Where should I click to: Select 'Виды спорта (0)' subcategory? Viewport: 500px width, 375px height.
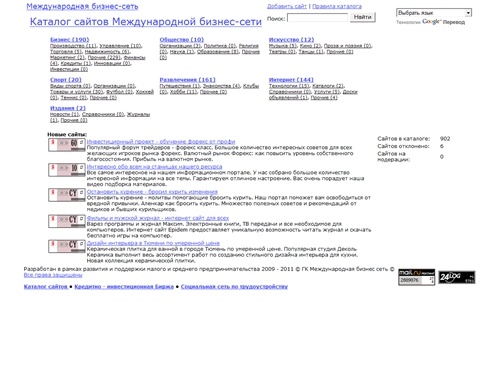[70, 86]
